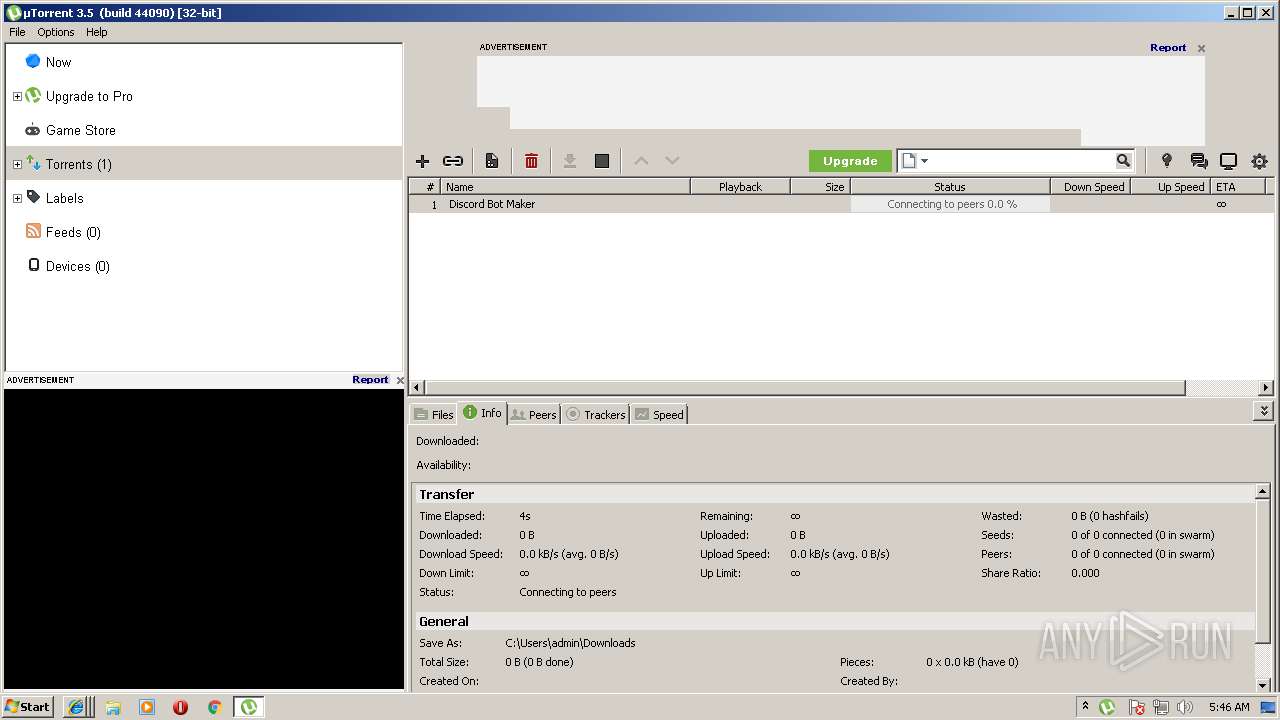Click the Stop torrent square icon
Viewport: 1280px width, 720px height.
pyautogui.click(x=602, y=161)
